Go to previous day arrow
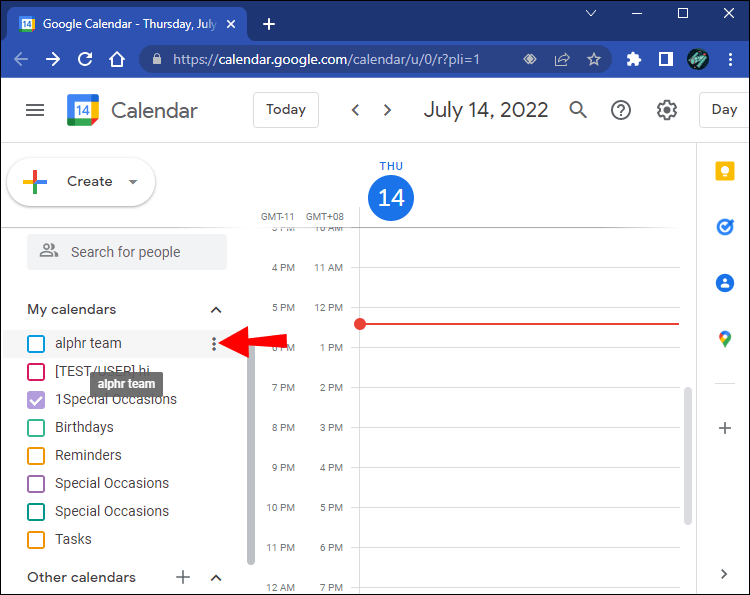750x595 pixels. click(x=355, y=110)
